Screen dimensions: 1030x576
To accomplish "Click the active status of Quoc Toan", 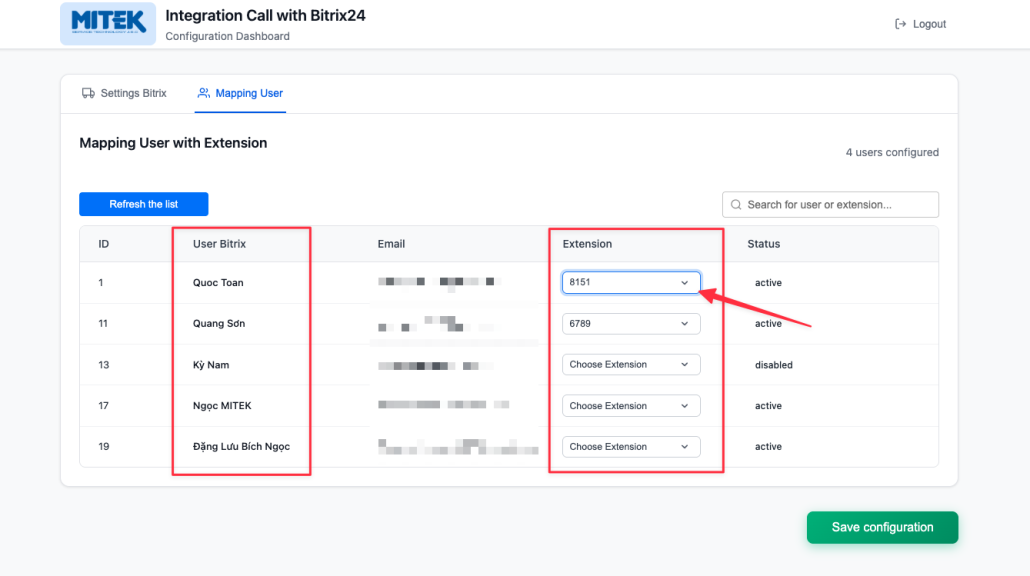I will coord(768,282).
